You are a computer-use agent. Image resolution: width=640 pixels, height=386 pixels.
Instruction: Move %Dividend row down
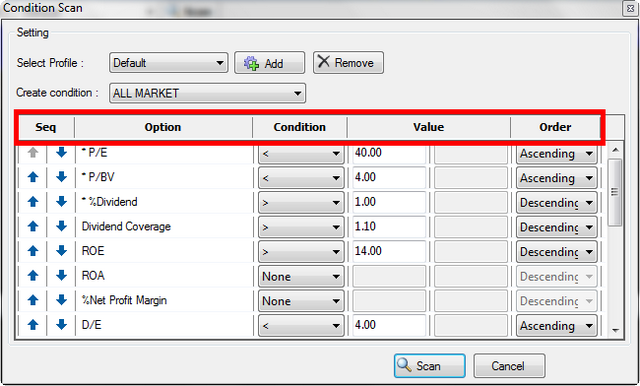pyautogui.click(x=61, y=202)
